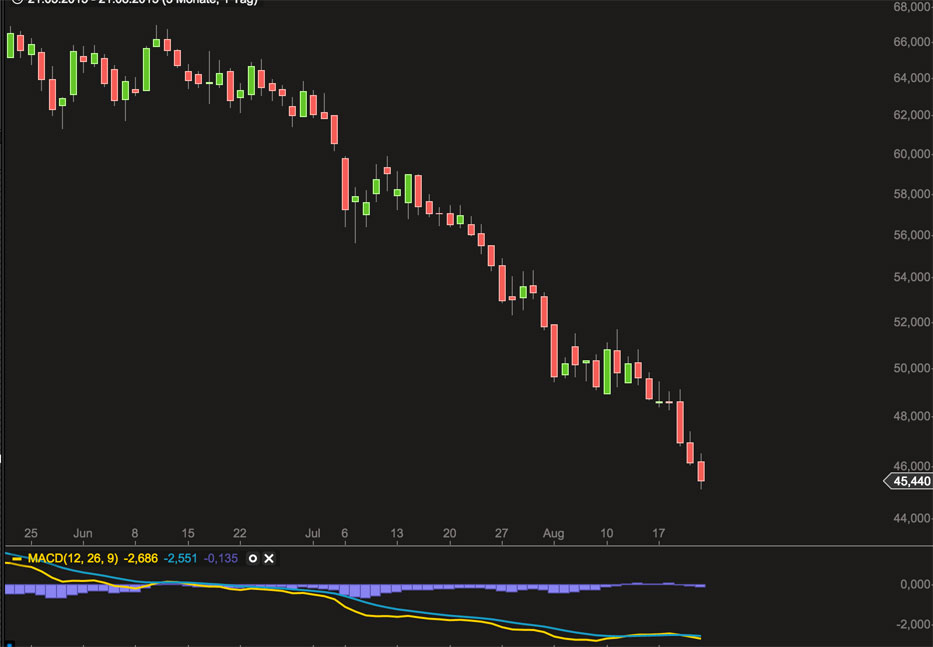Click the 62,000 price axis label

pyautogui.click(x=912, y=114)
